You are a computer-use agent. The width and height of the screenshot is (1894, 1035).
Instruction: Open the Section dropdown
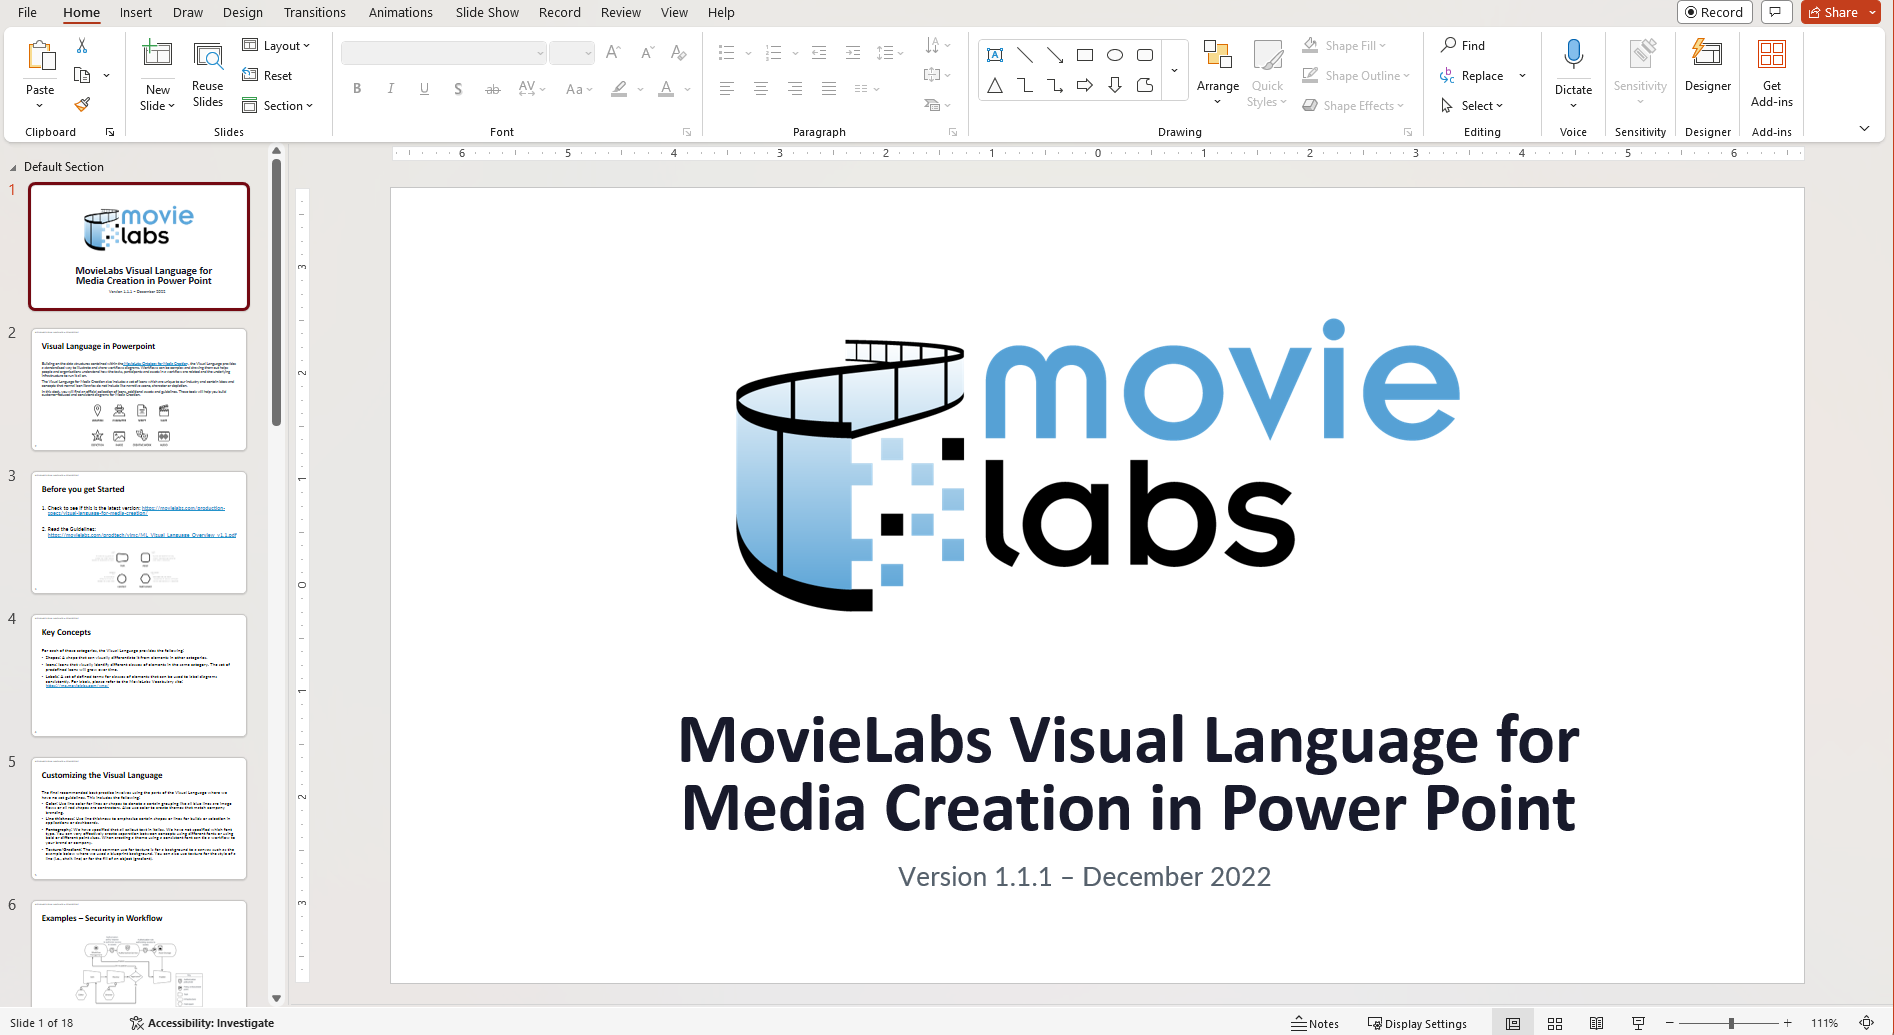pyautogui.click(x=278, y=106)
